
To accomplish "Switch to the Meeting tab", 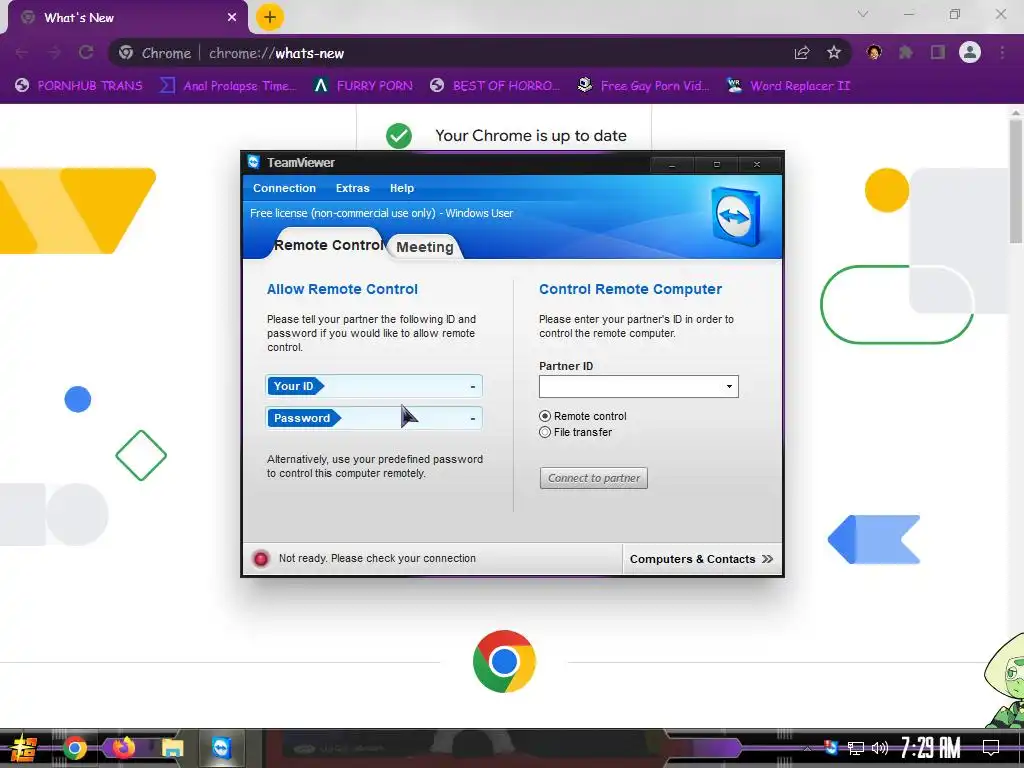I will pyautogui.click(x=424, y=247).
